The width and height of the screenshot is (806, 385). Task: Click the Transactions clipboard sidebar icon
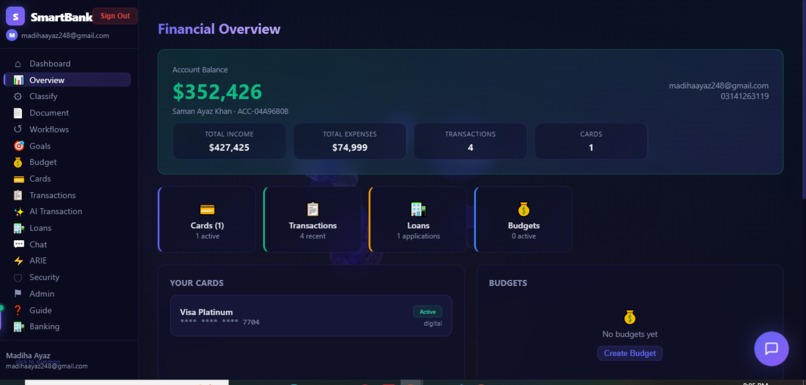(x=19, y=195)
